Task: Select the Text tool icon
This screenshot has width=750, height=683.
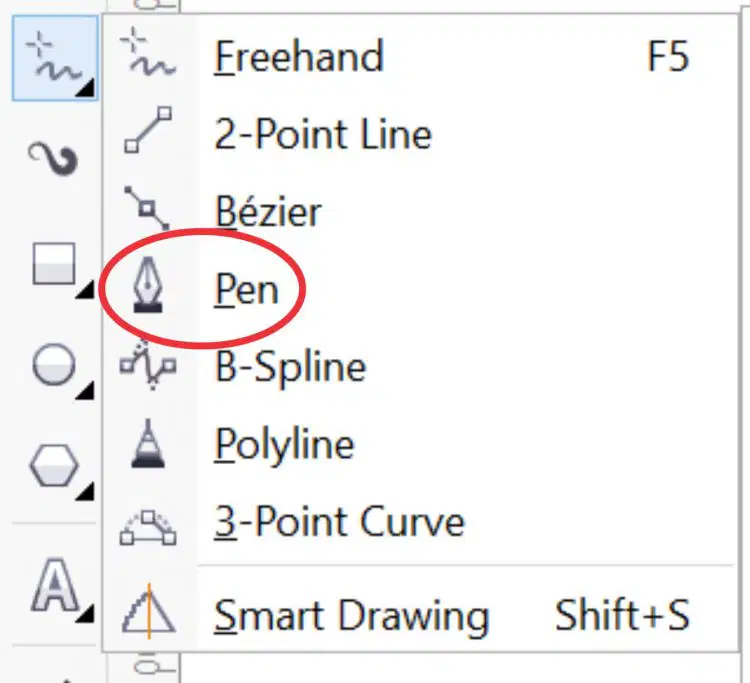Action: coord(55,584)
